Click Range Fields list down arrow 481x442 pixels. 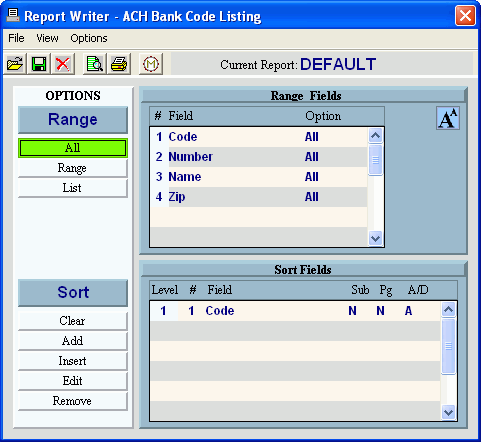pyautogui.click(x=375, y=239)
